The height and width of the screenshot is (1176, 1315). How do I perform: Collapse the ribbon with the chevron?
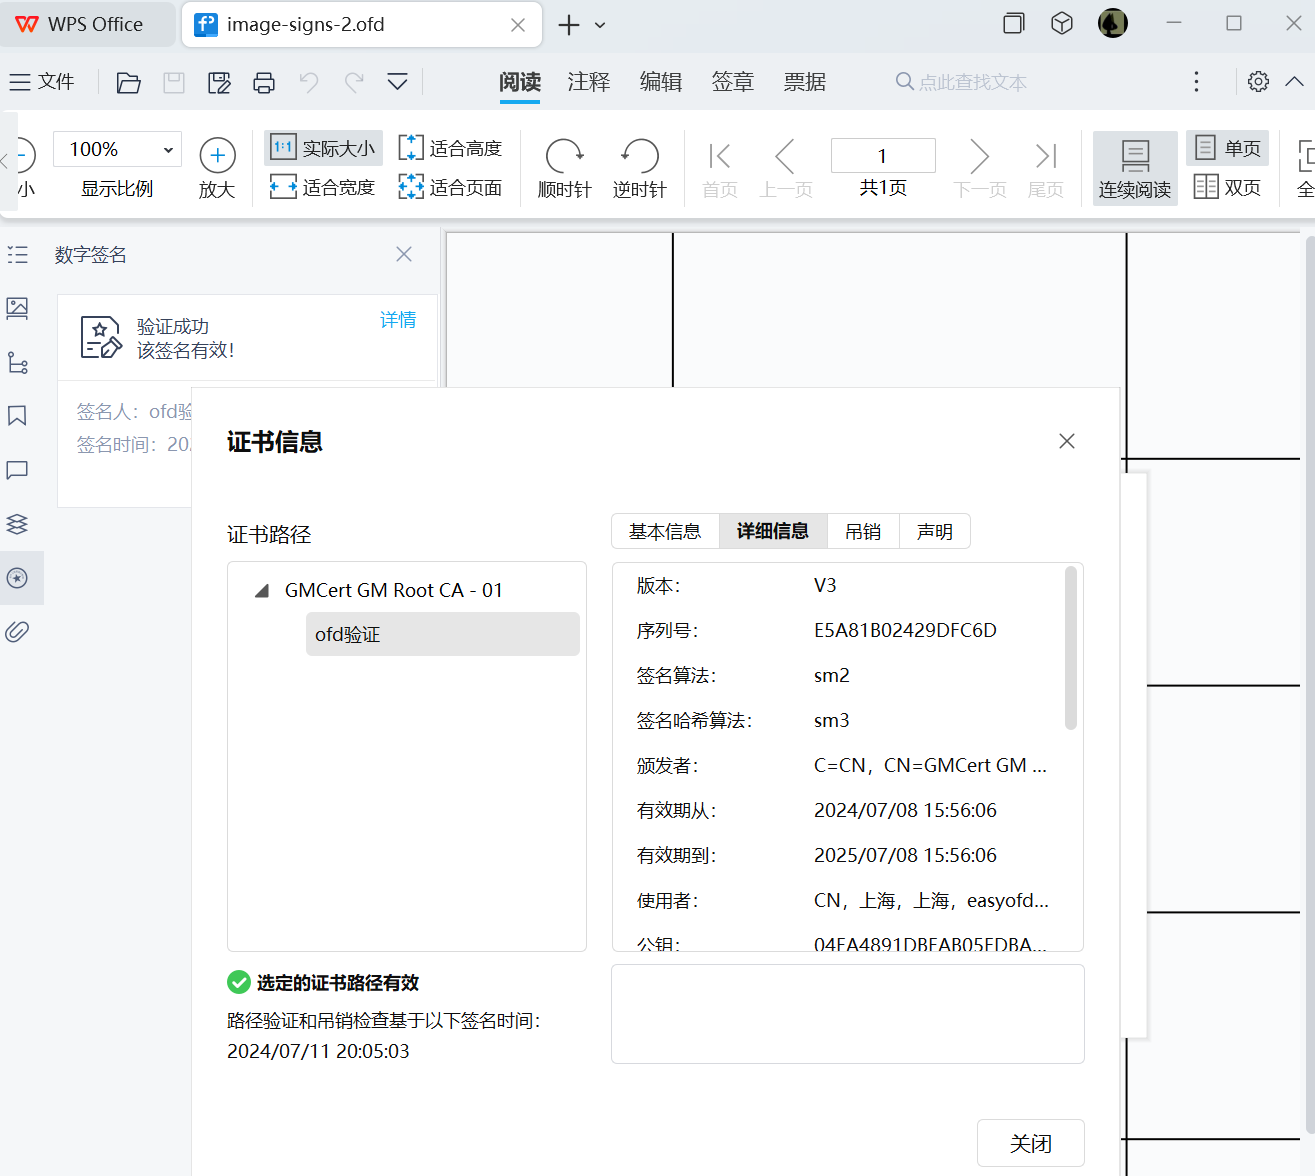click(x=1294, y=82)
